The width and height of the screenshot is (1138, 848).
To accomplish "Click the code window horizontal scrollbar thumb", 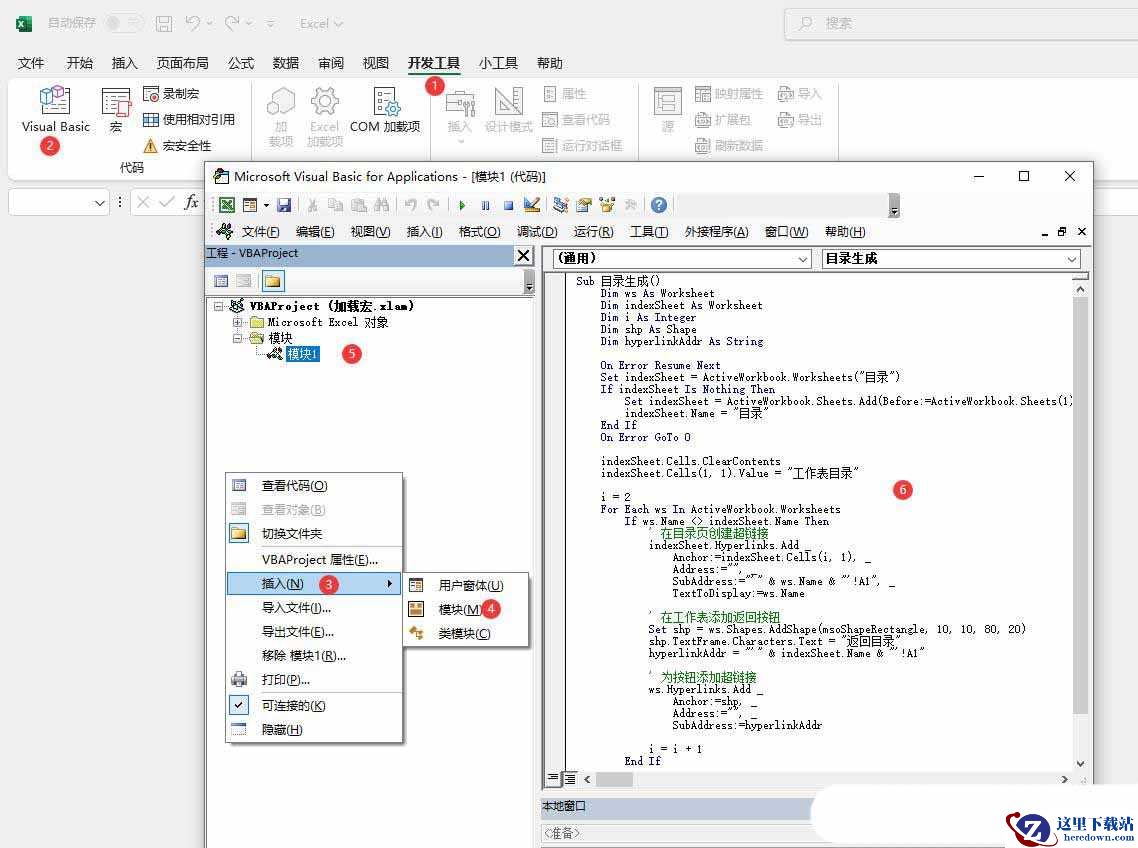I will tap(614, 779).
